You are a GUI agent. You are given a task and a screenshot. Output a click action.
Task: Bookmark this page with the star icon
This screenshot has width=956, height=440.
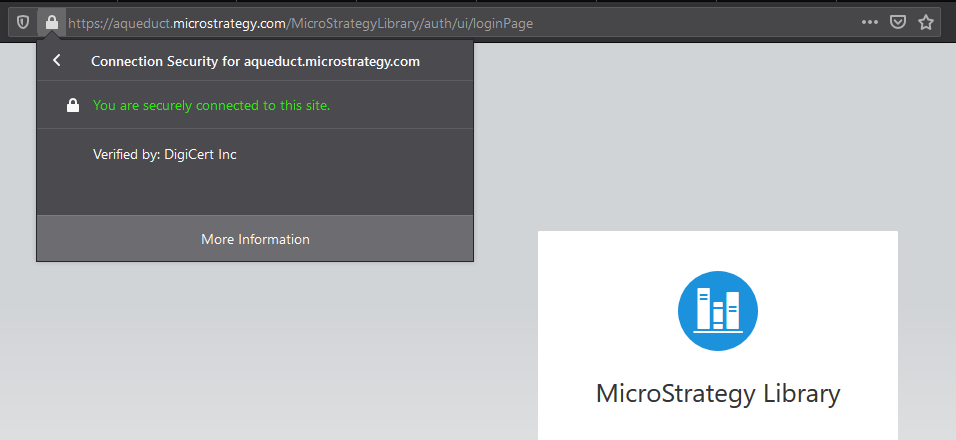pos(926,22)
